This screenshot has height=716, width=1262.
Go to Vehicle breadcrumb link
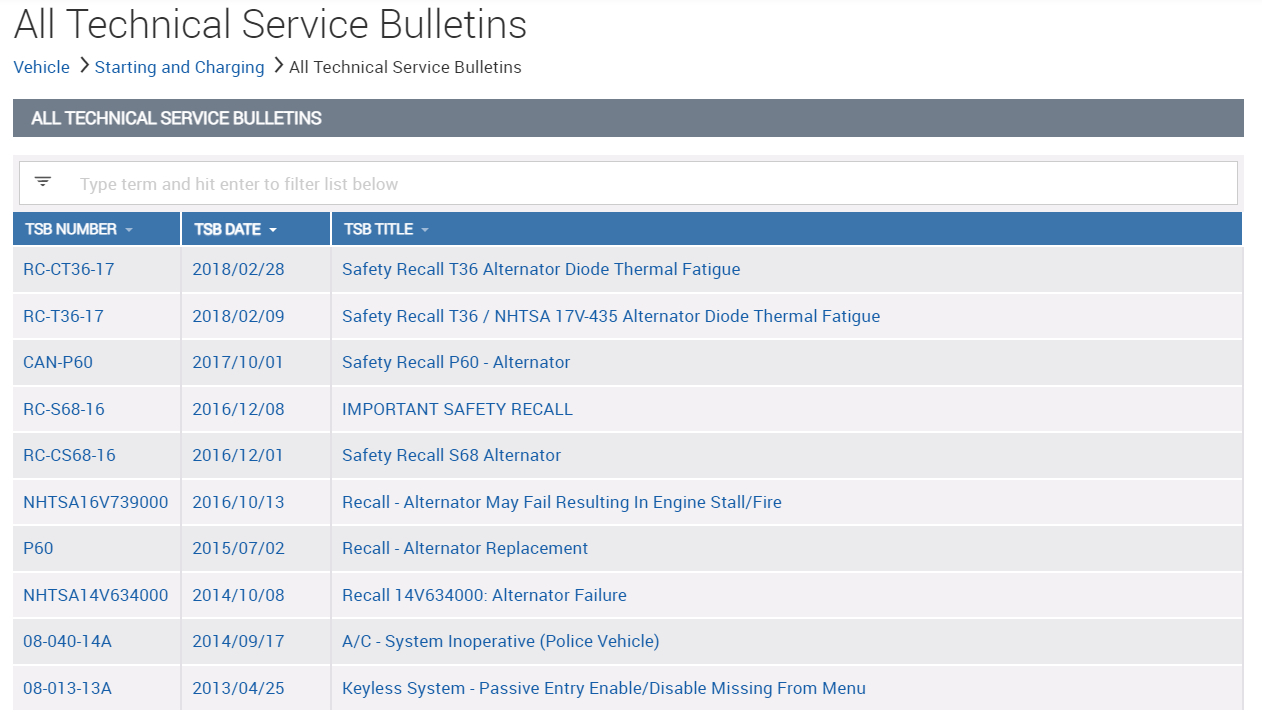[42, 67]
